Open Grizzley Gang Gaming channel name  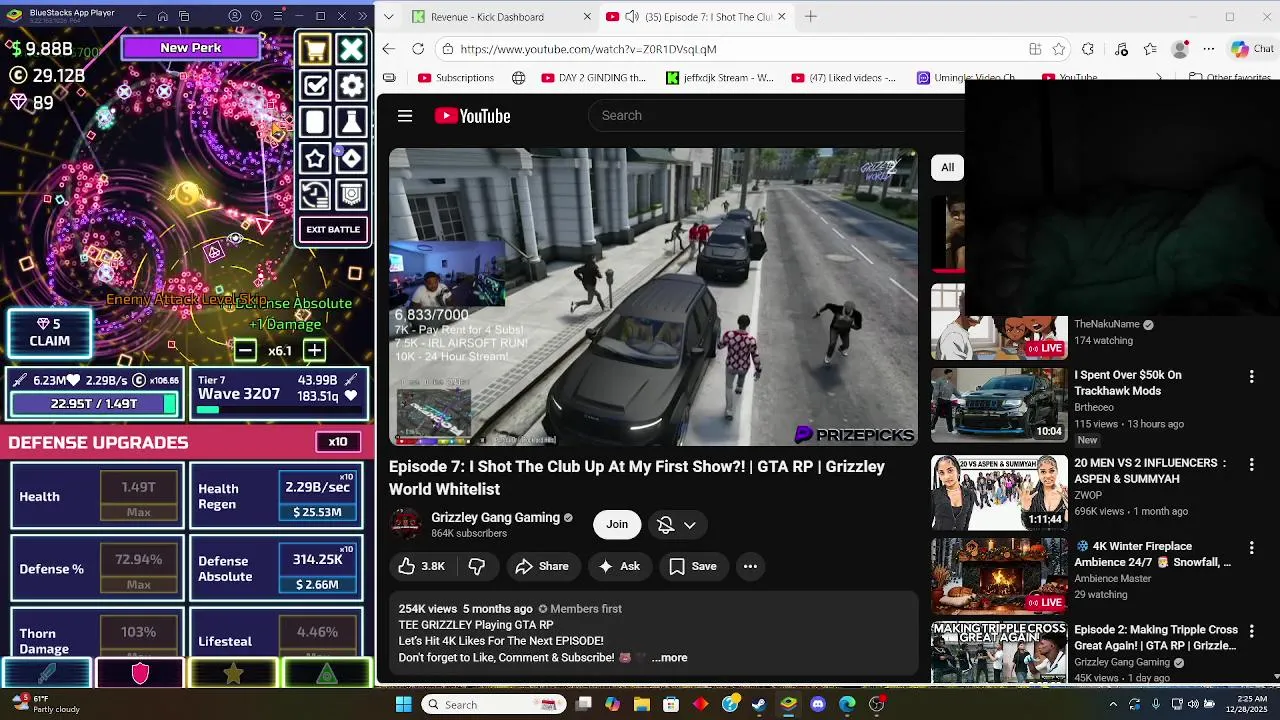click(495, 517)
